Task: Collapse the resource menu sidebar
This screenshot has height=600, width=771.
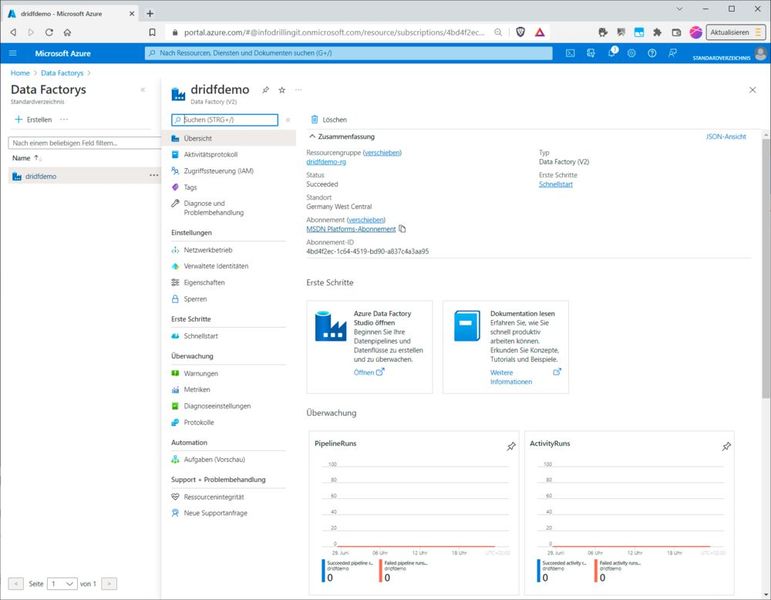Action: point(288,120)
